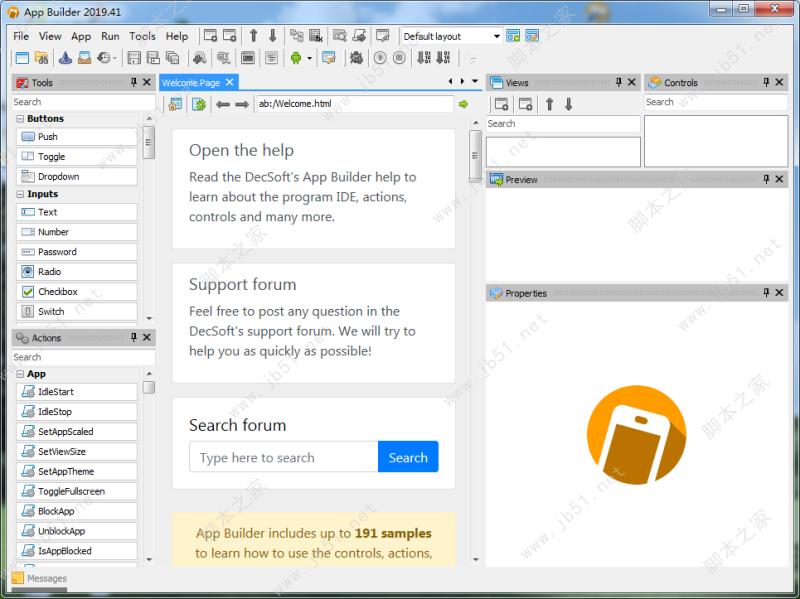Image resolution: width=800 pixels, height=599 pixels.
Task: Click the options edit icon after Android
Action: (329, 58)
